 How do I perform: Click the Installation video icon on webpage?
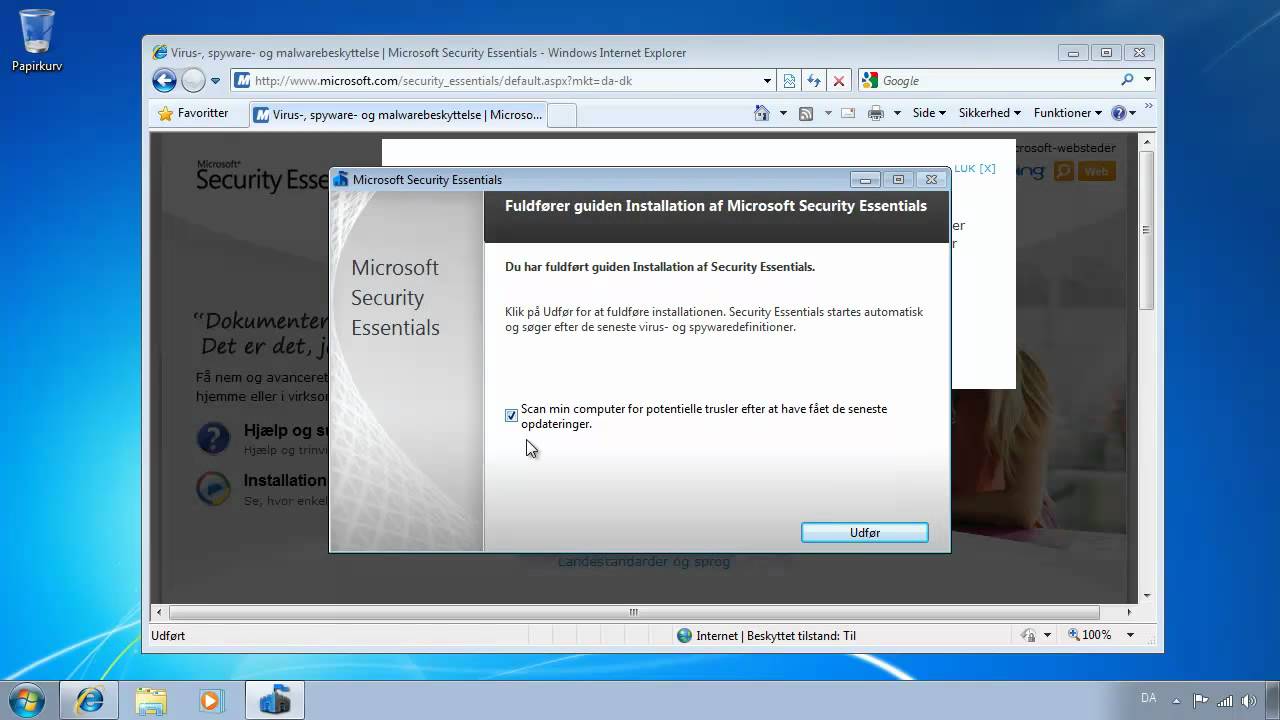click(x=213, y=487)
